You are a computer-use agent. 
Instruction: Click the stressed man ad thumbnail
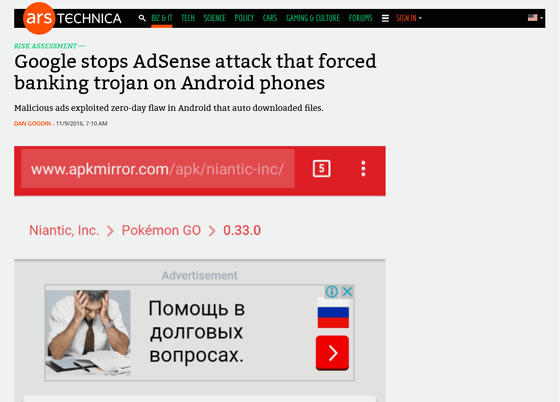point(88,332)
